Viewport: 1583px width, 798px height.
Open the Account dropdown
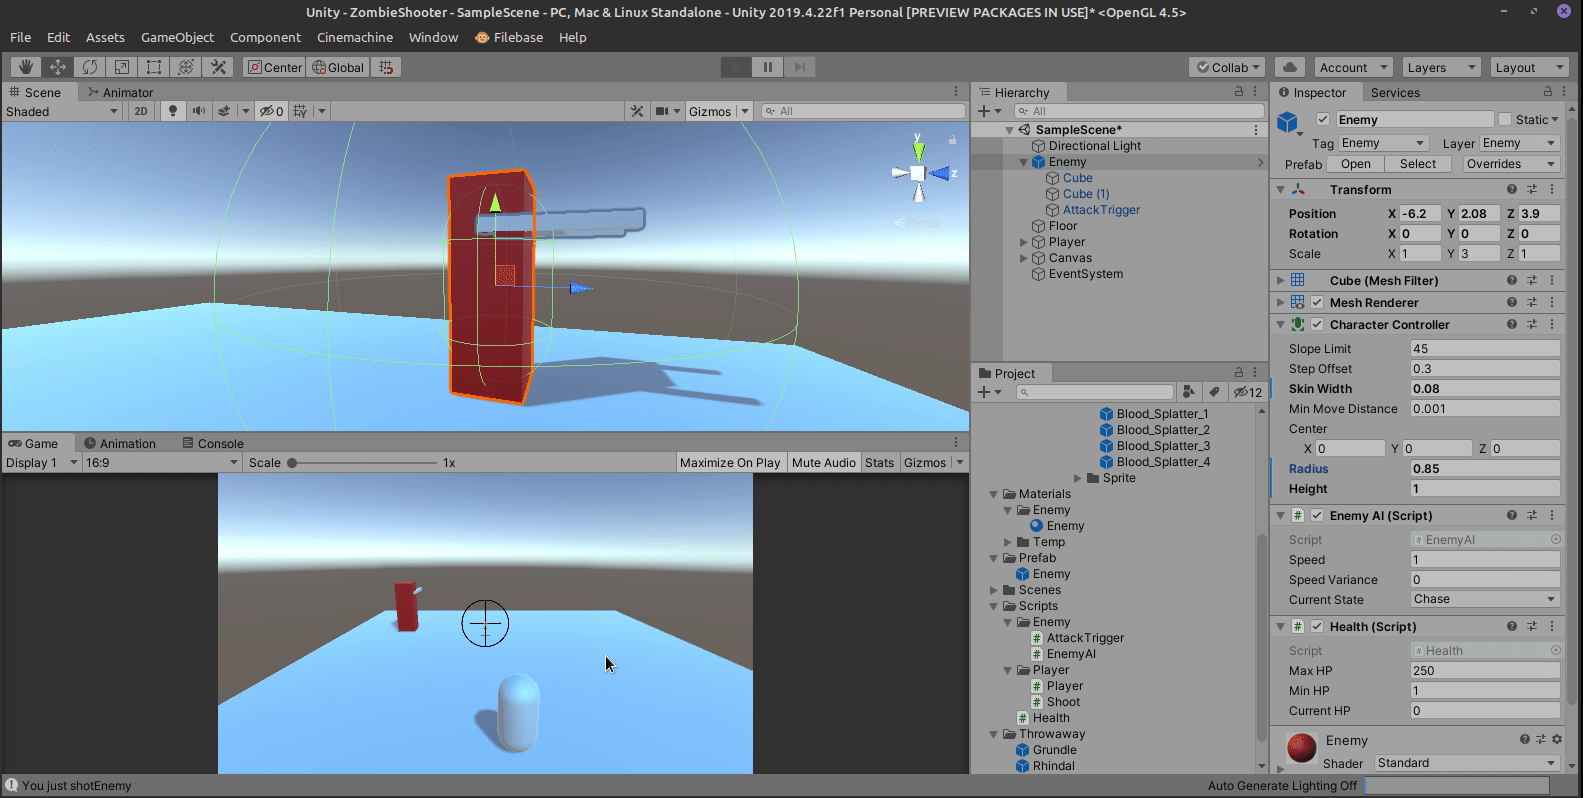1353,67
